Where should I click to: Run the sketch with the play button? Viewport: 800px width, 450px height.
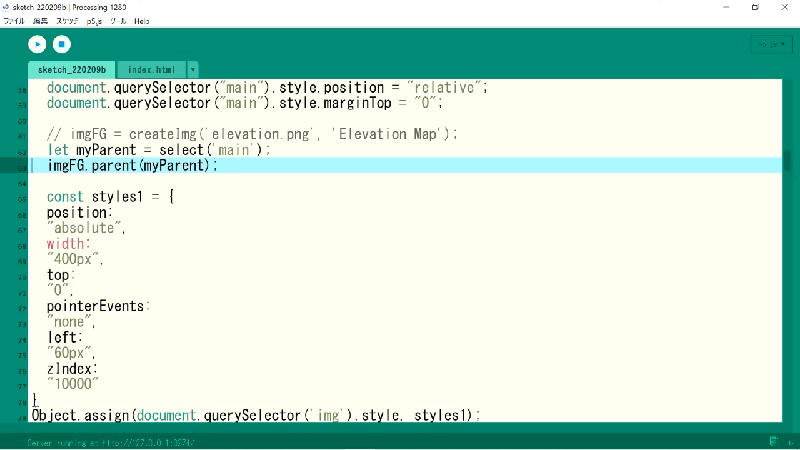click(x=37, y=44)
